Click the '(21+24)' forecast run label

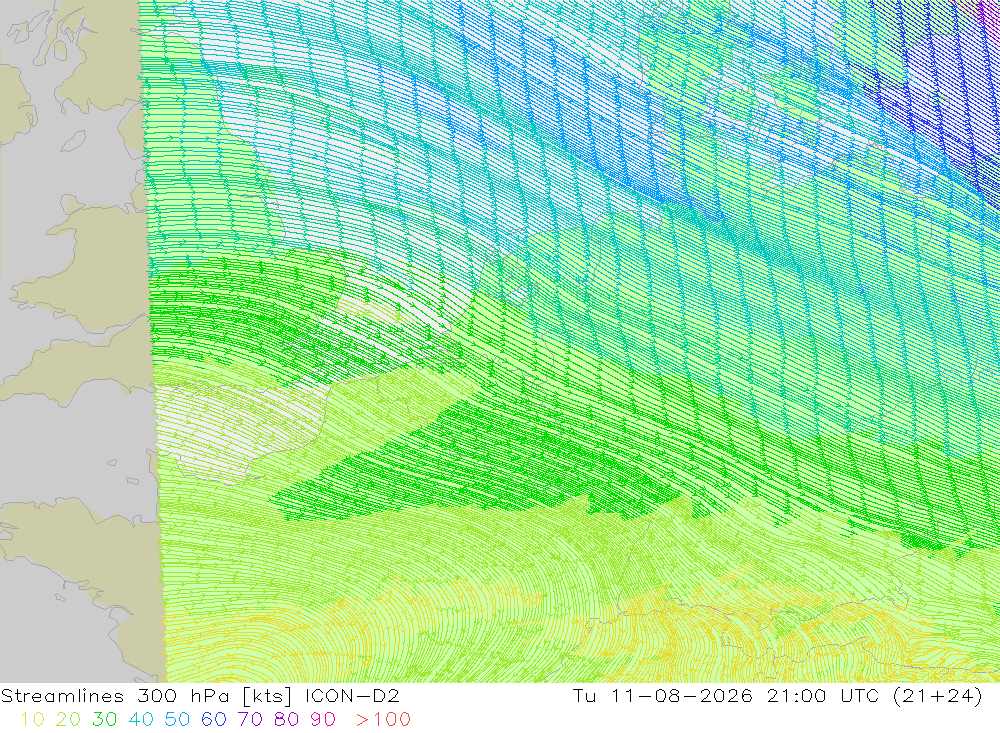[938, 695]
